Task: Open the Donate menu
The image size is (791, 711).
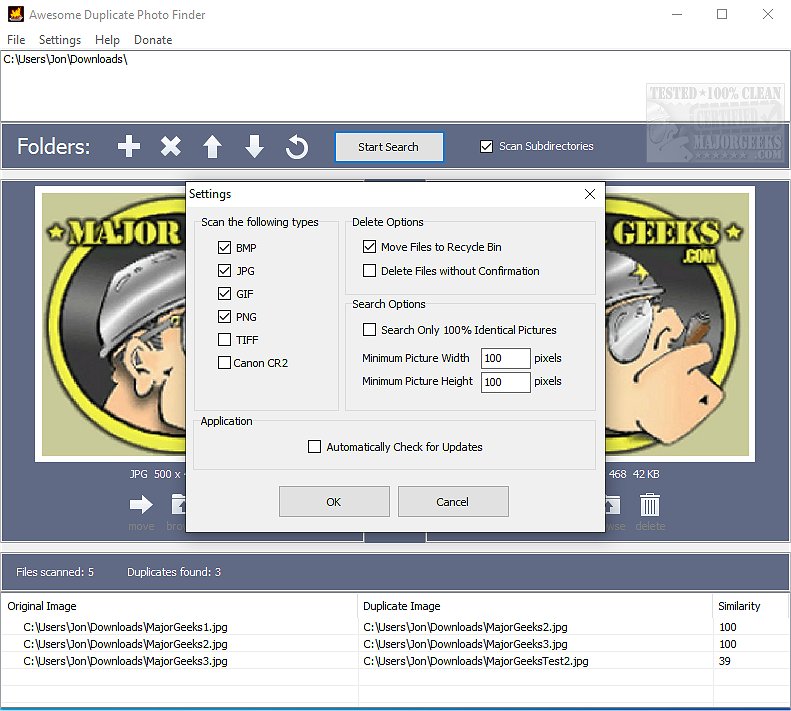Action: (153, 40)
